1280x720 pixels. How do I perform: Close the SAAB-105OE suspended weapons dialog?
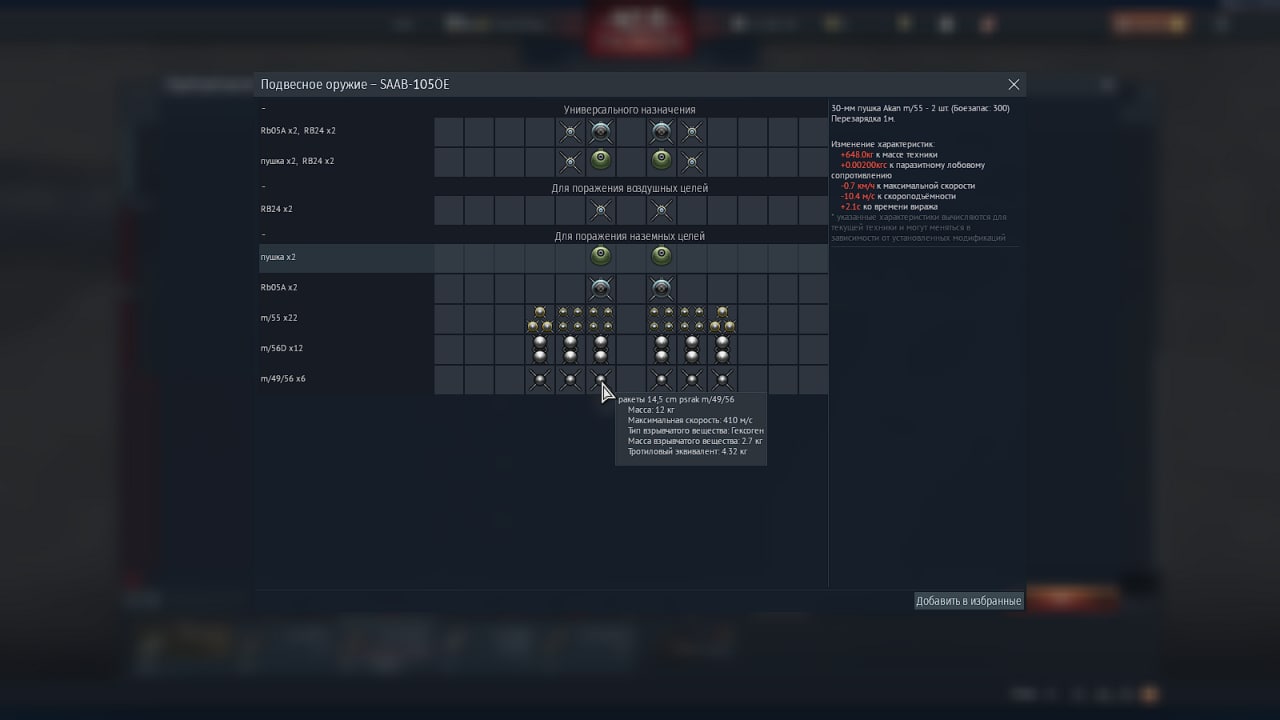[1014, 85]
